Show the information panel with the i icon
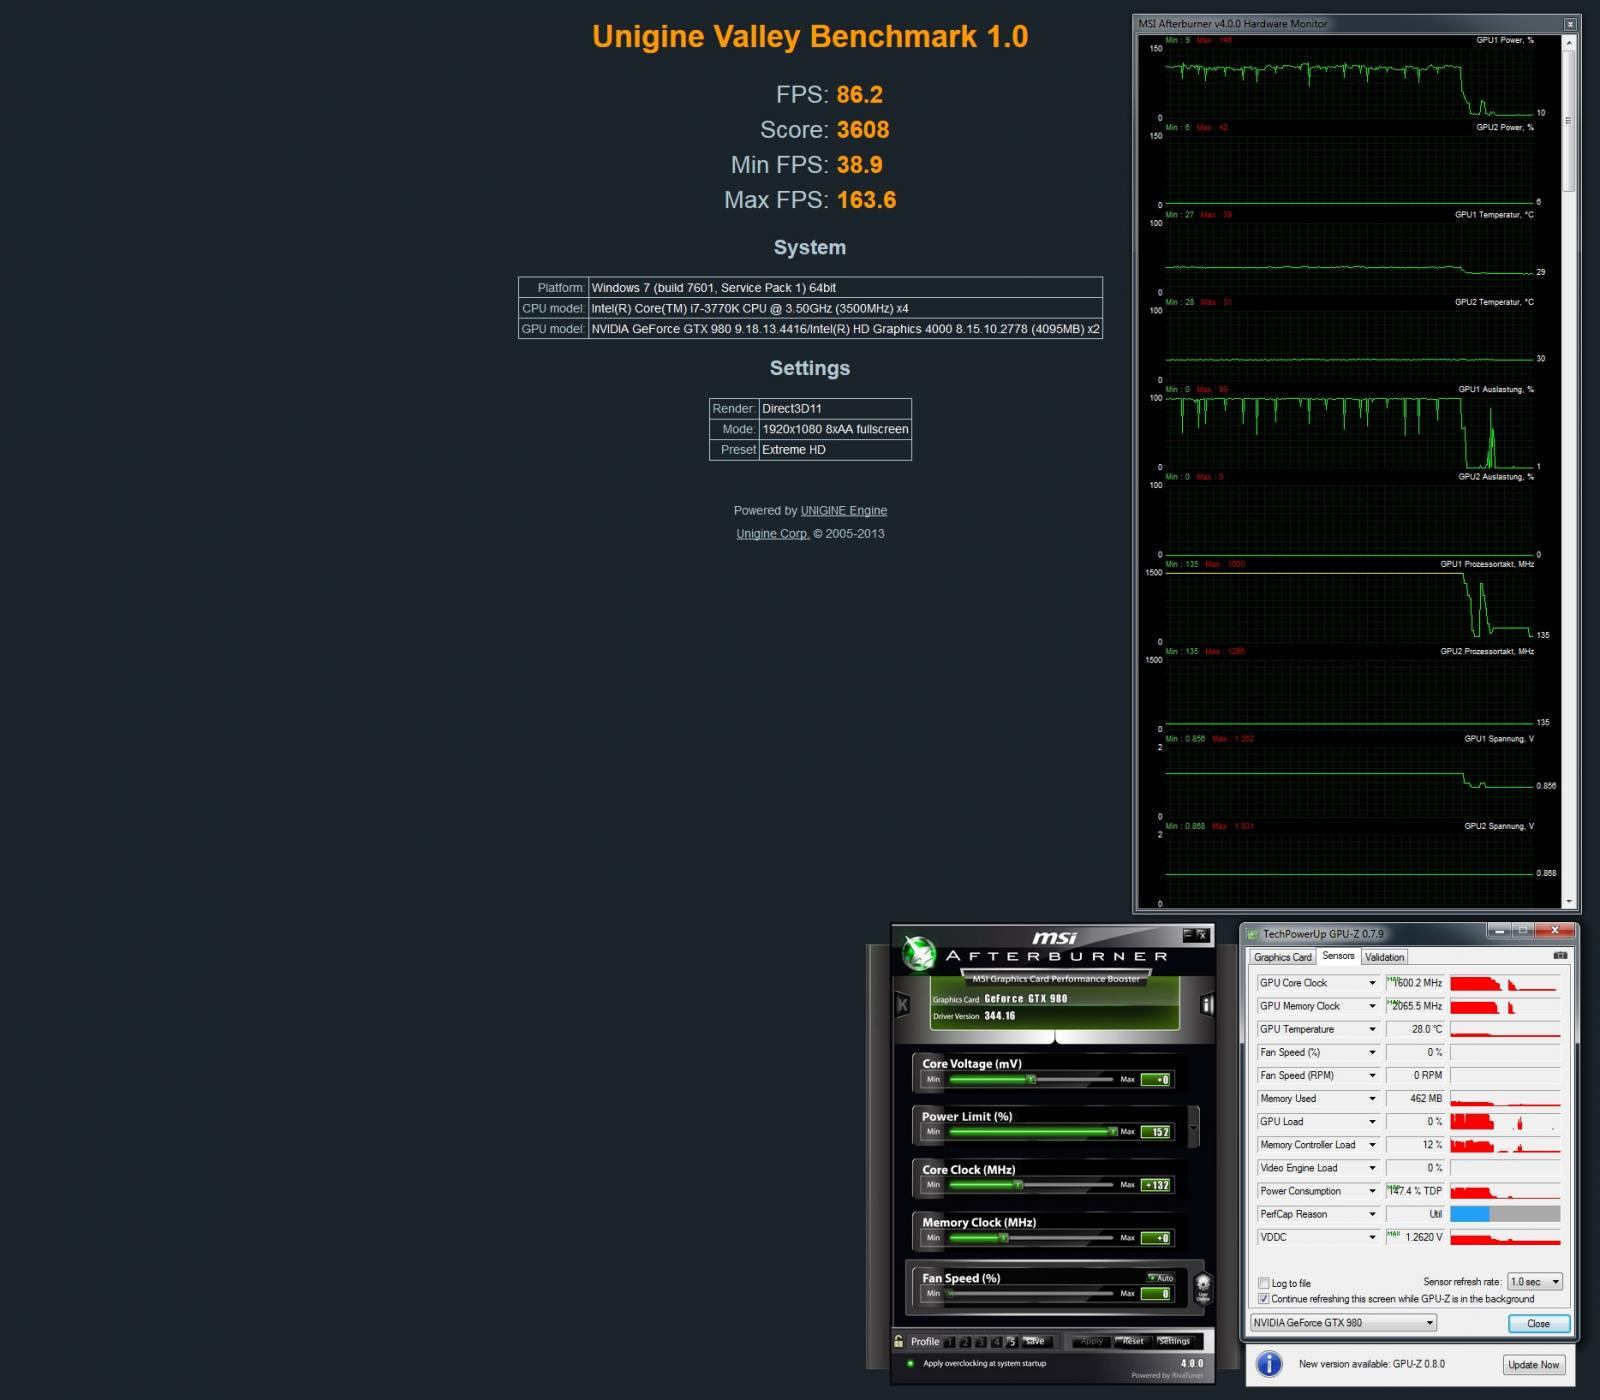 1206,1005
